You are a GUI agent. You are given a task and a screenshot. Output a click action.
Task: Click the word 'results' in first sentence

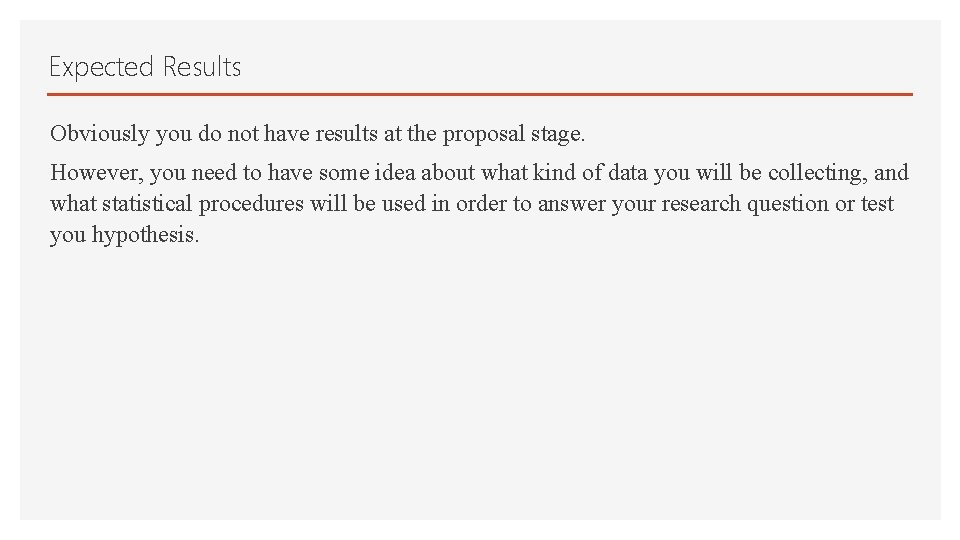point(347,133)
